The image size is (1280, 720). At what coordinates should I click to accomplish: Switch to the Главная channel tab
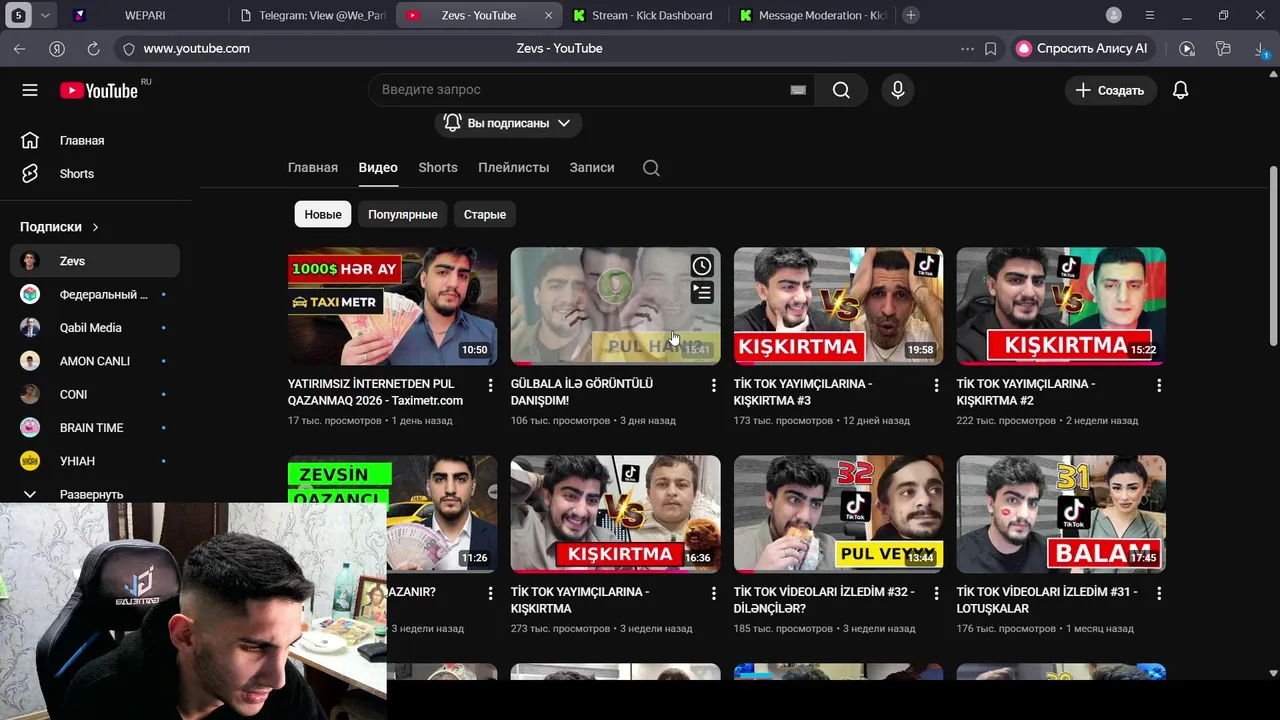pyautogui.click(x=313, y=167)
